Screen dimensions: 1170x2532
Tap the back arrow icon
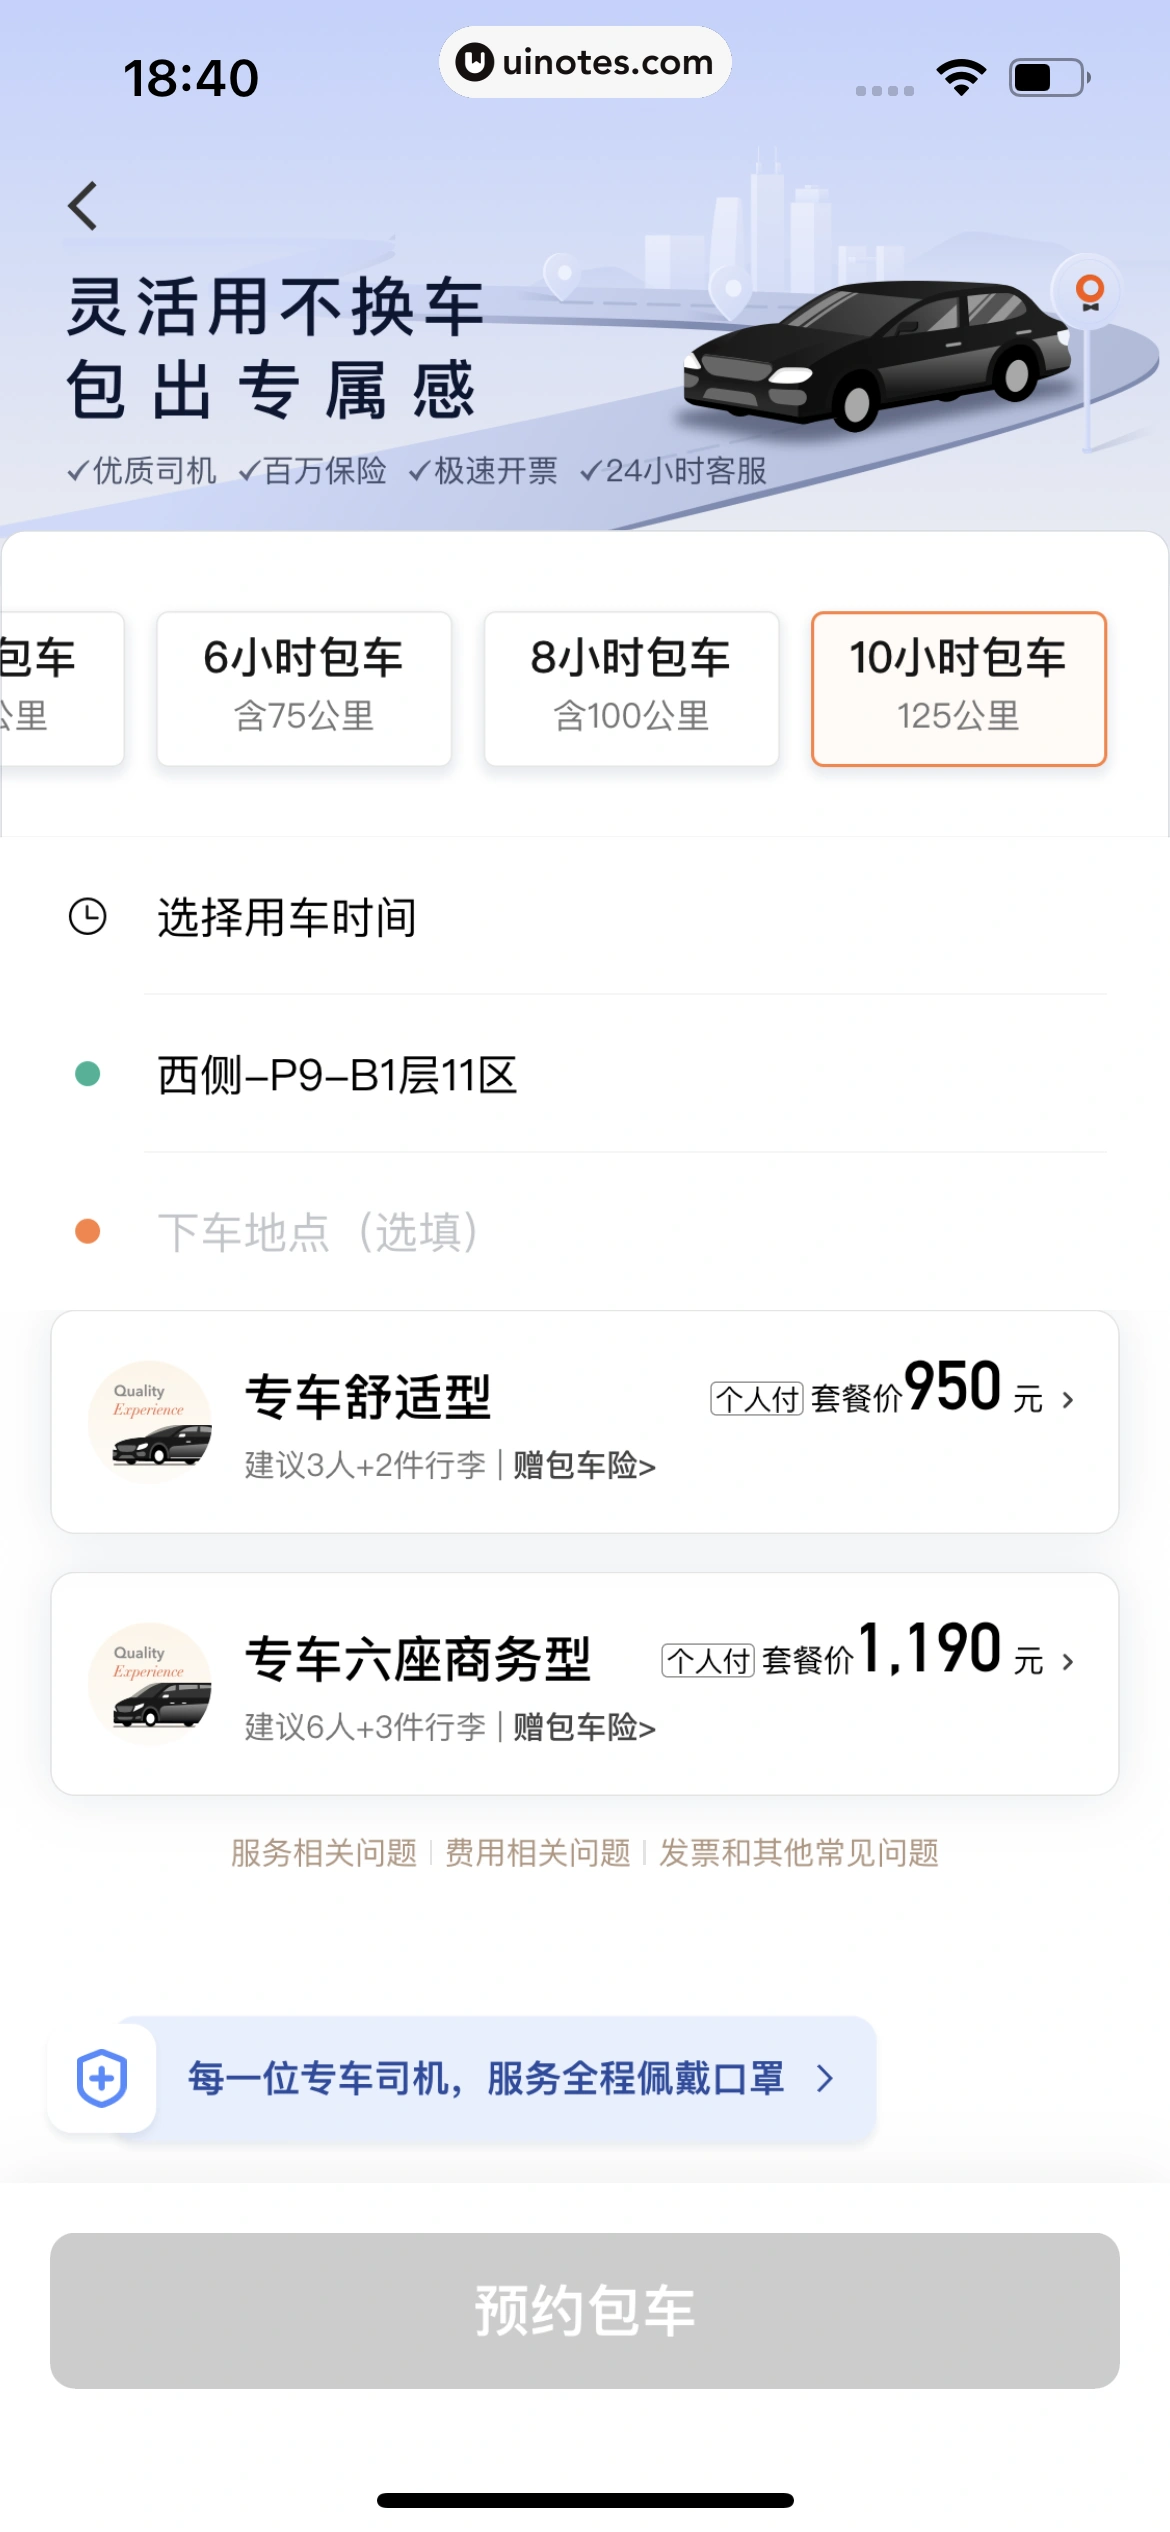tap(84, 206)
